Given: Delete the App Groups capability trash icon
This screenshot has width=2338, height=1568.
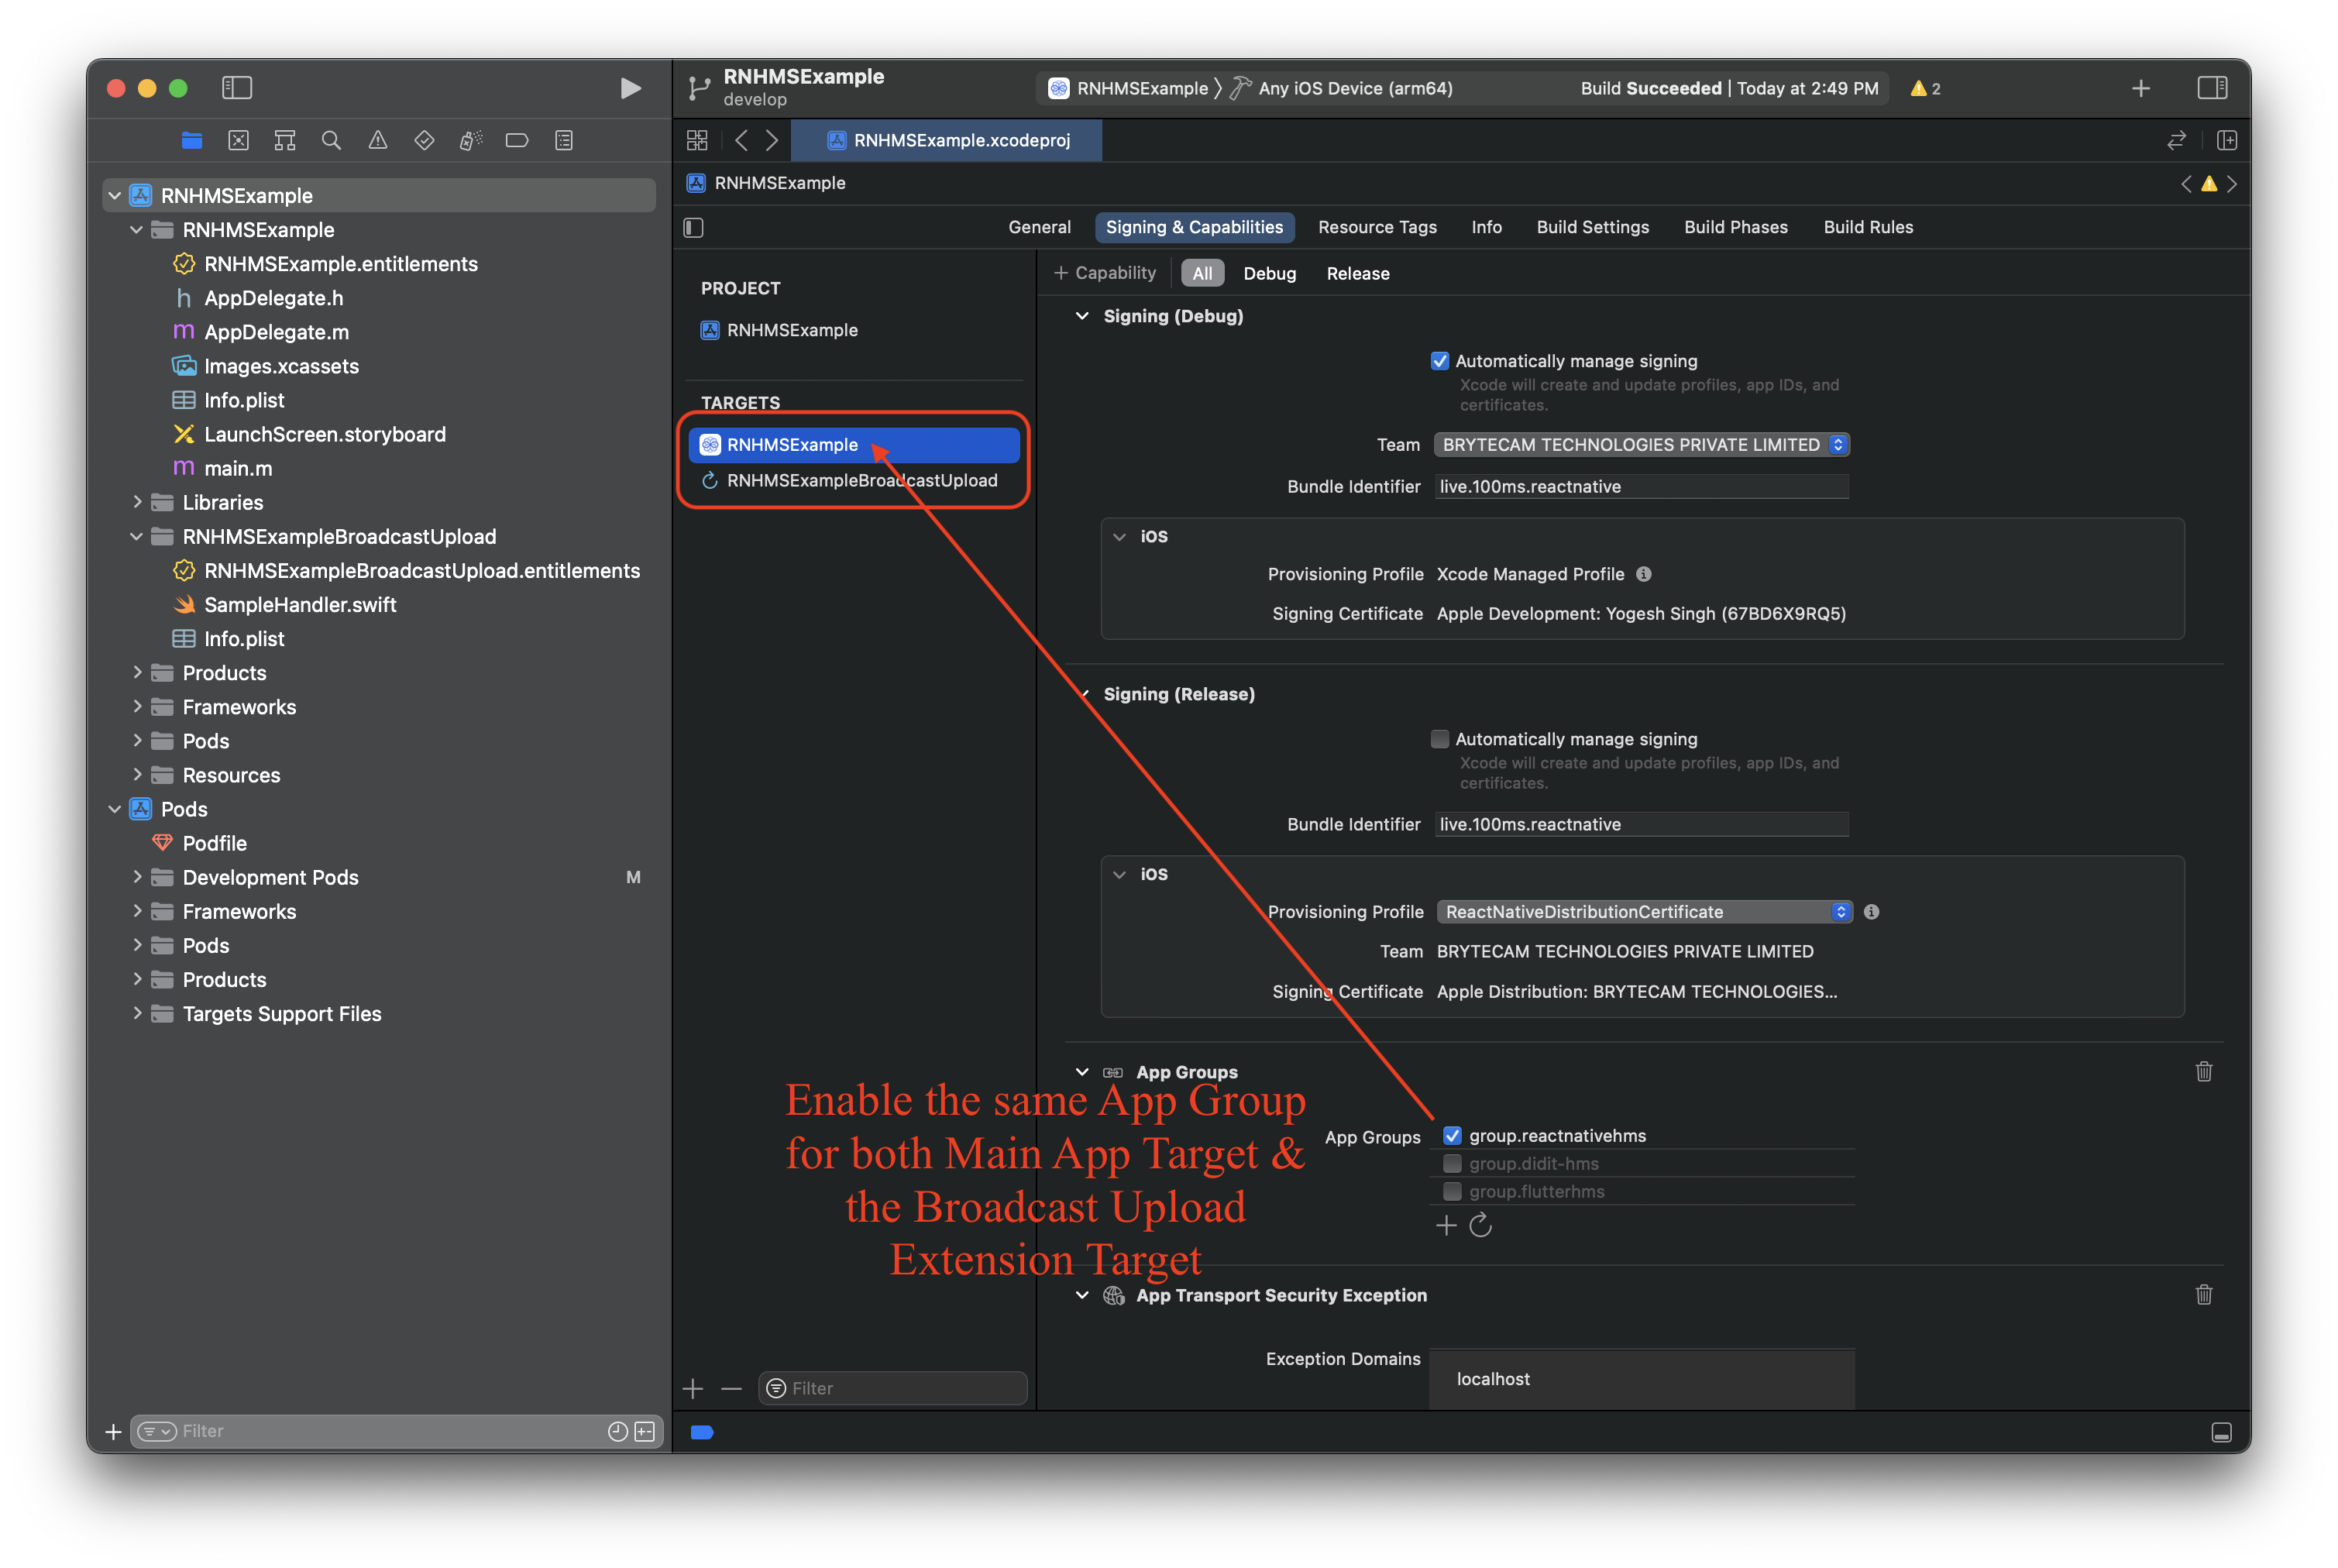Looking at the screenshot, I should pyautogui.click(x=2203, y=1072).
